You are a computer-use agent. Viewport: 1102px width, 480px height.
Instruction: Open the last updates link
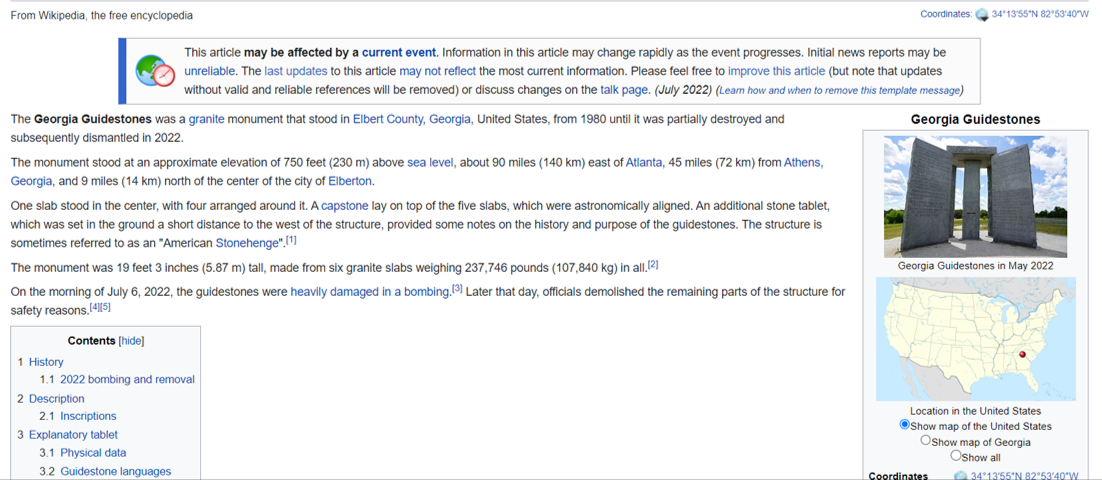coord(296,71)
